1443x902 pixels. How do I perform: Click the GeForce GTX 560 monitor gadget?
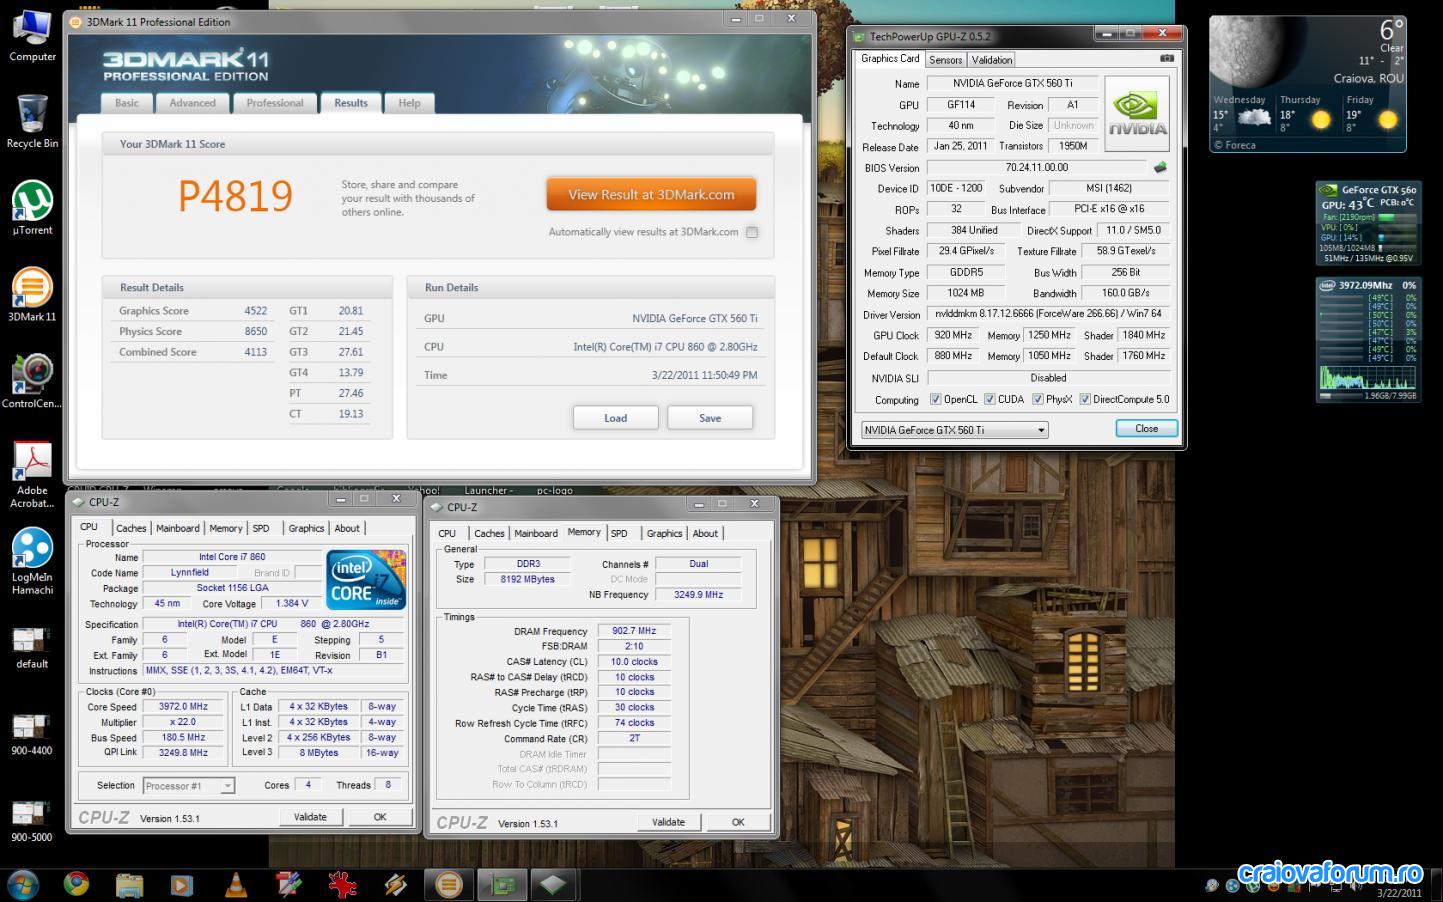tap(1368, 223)
